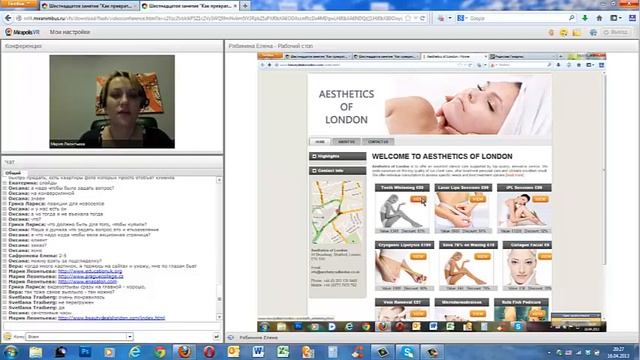This screenshot has width=640, height=360.
Task: Open the engsalon.com link in the chat
Action: pyautogui.click(x=87, y=282)
